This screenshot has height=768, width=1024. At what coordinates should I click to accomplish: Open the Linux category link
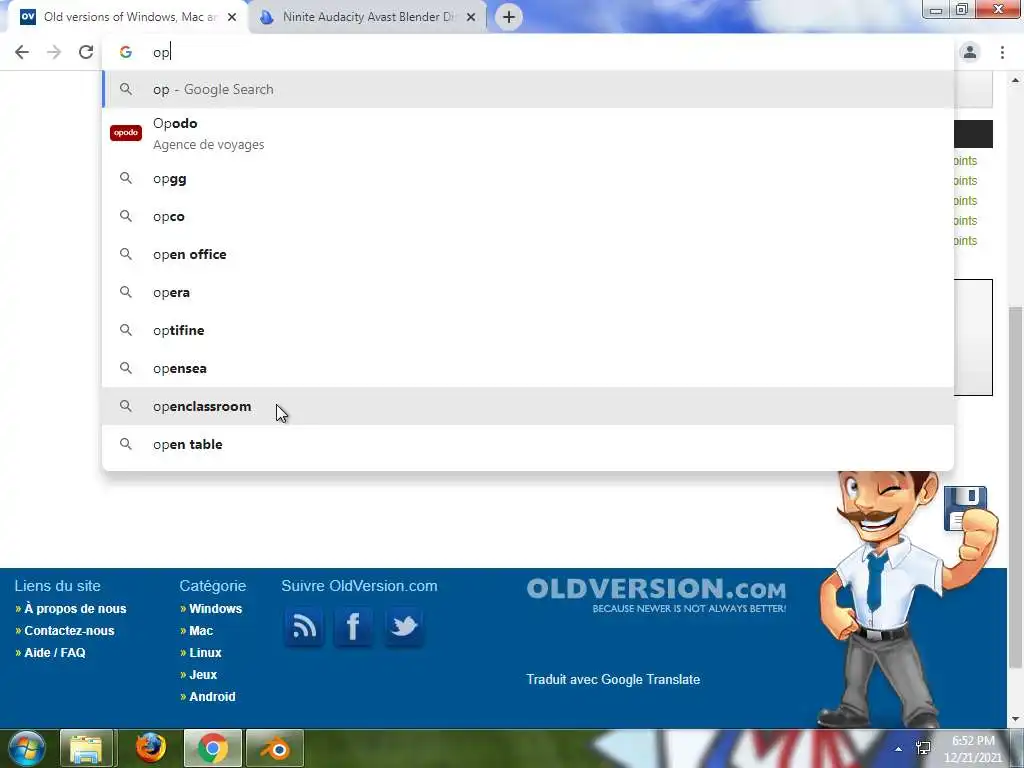(x=205, y=652)
